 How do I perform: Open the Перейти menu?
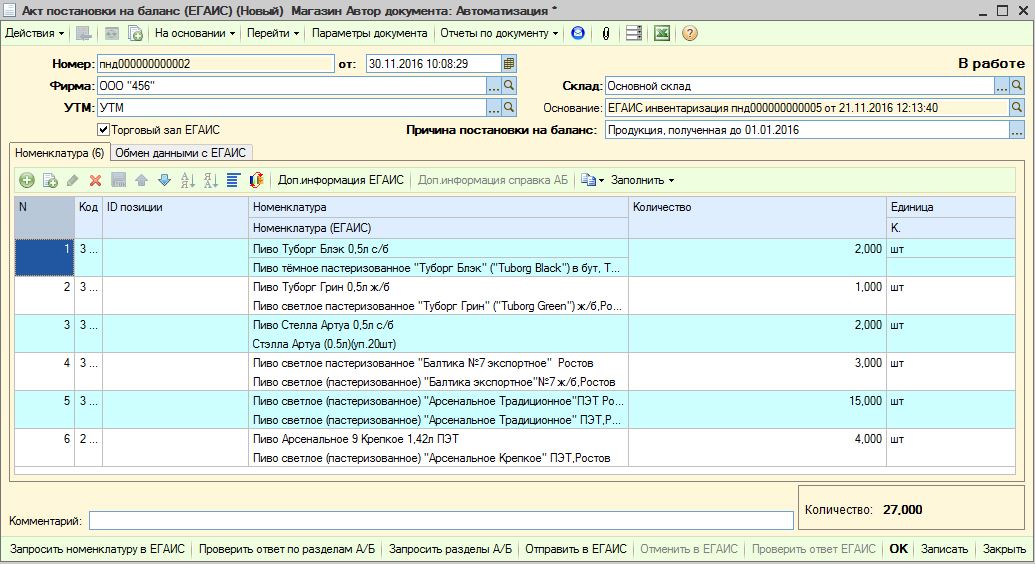[274, 33]
